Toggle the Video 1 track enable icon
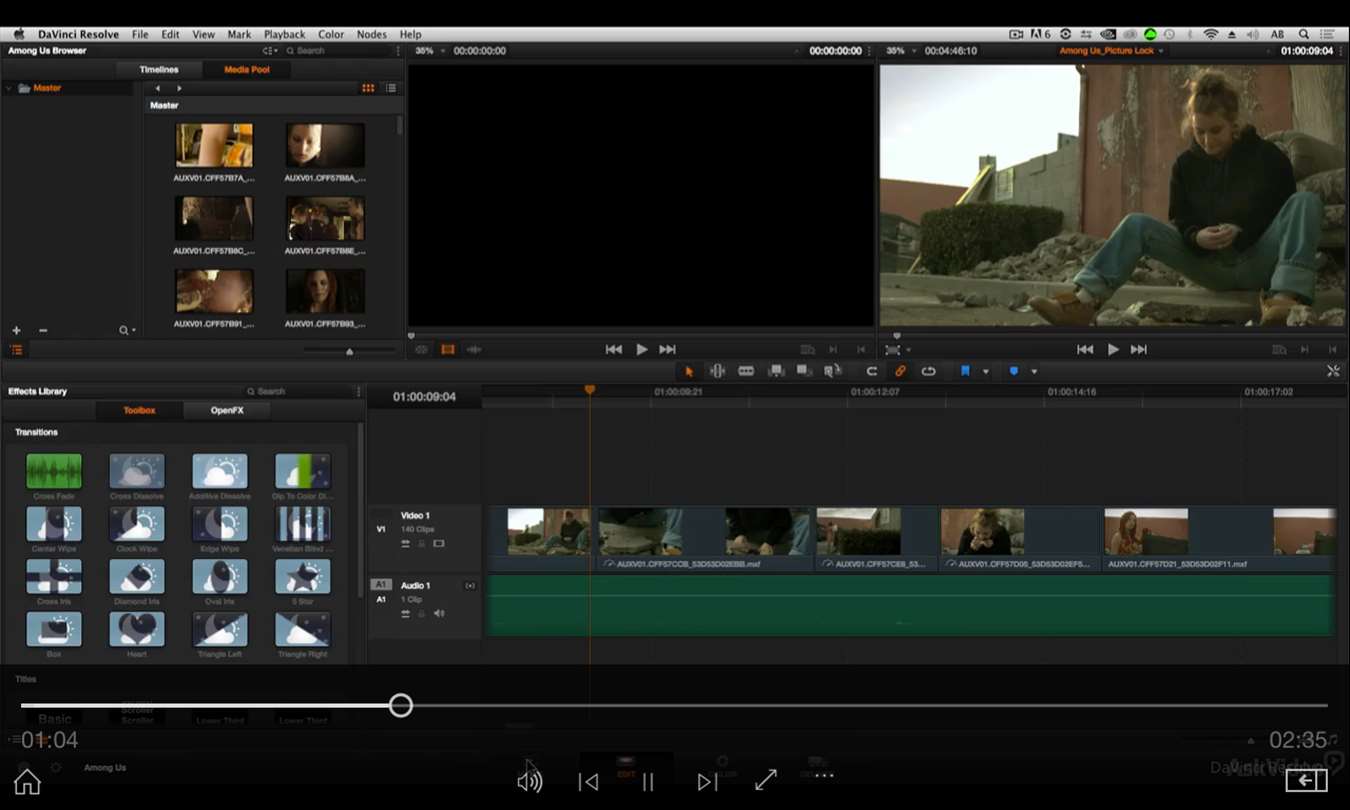The width and height of the screenshot is (1350, 810). coord(439,544)
